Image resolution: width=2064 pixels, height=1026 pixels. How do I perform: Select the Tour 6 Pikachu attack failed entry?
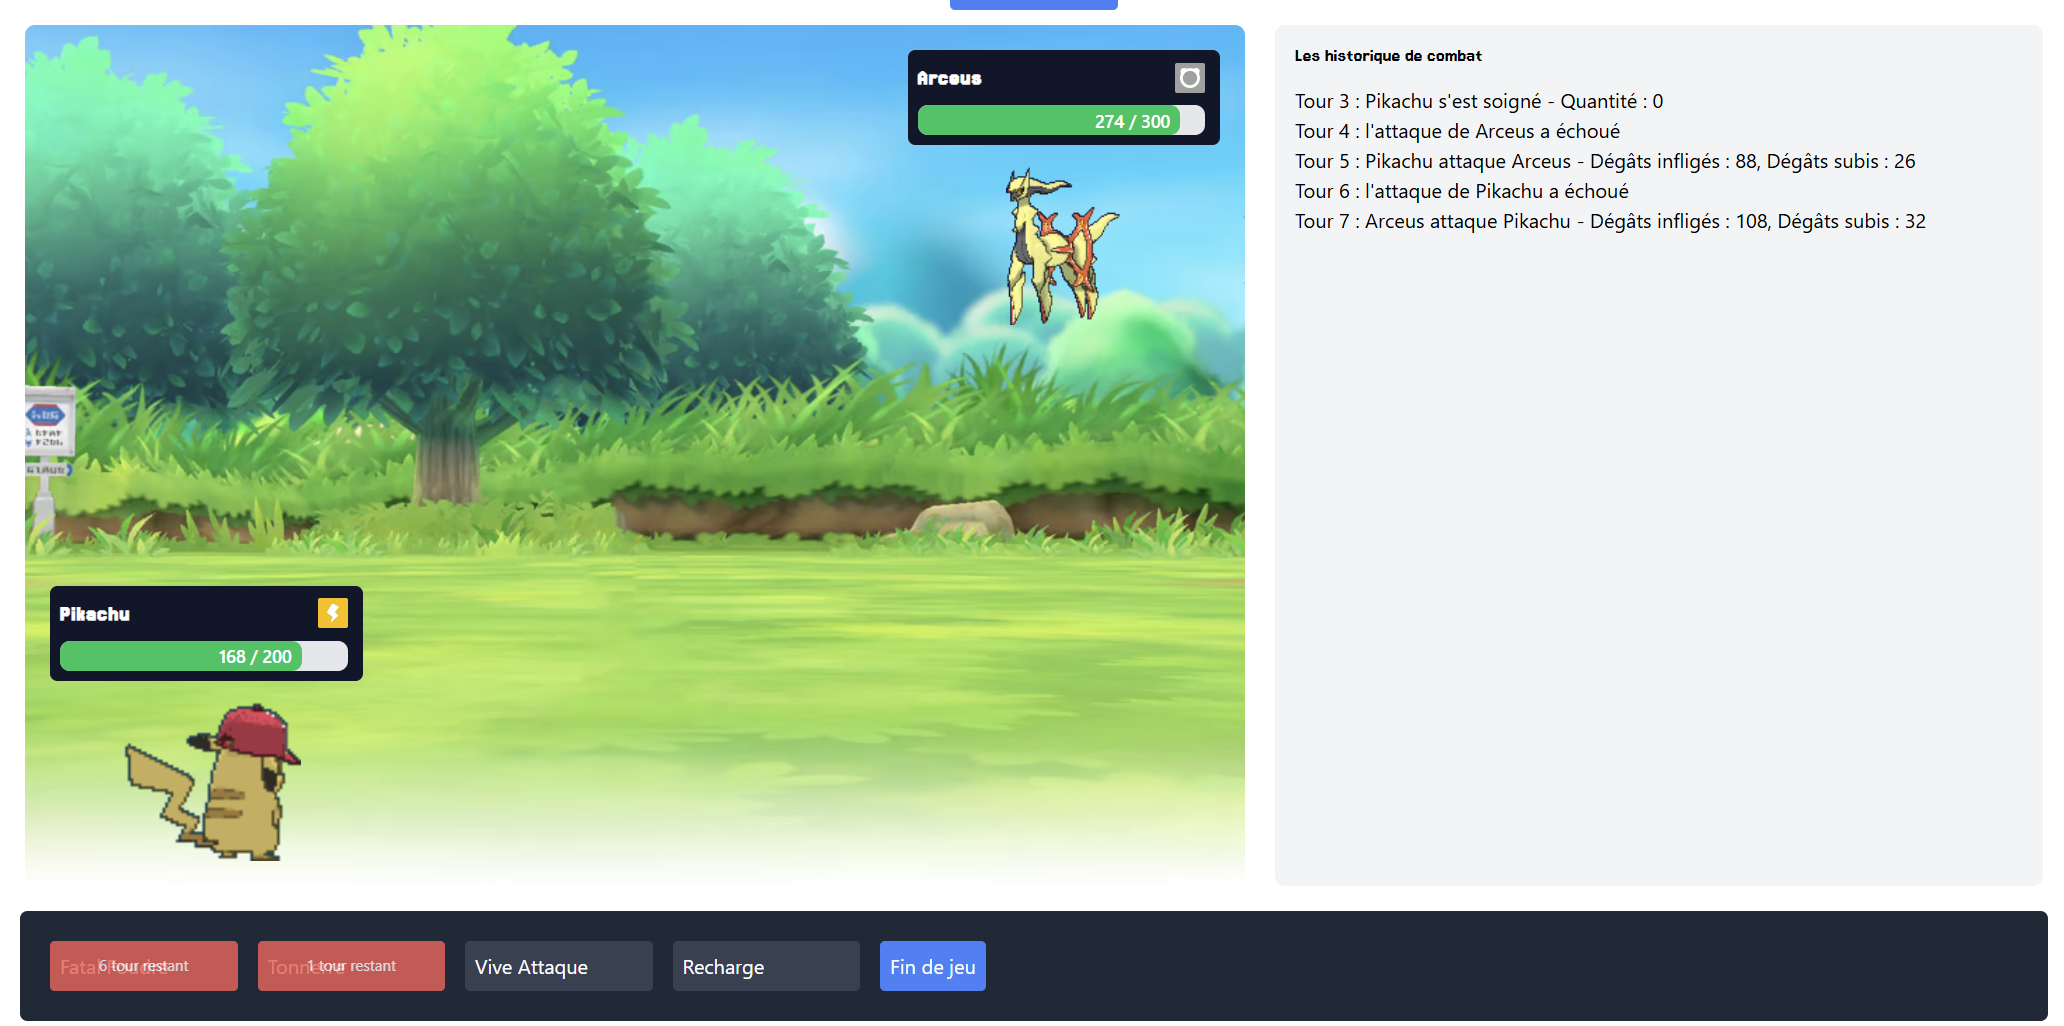[x=1461, y=191]
